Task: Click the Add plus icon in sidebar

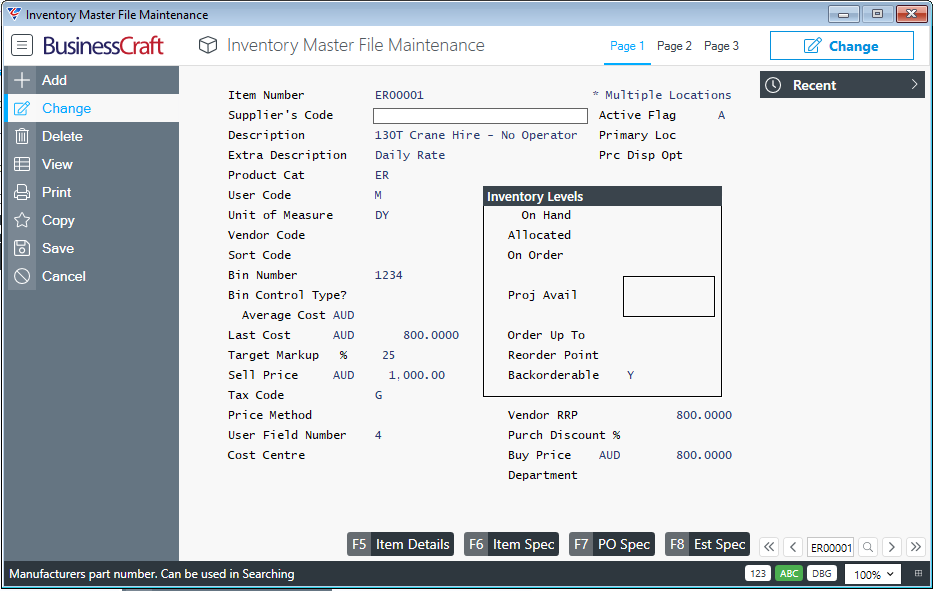Action: click(x=22, y=80)
